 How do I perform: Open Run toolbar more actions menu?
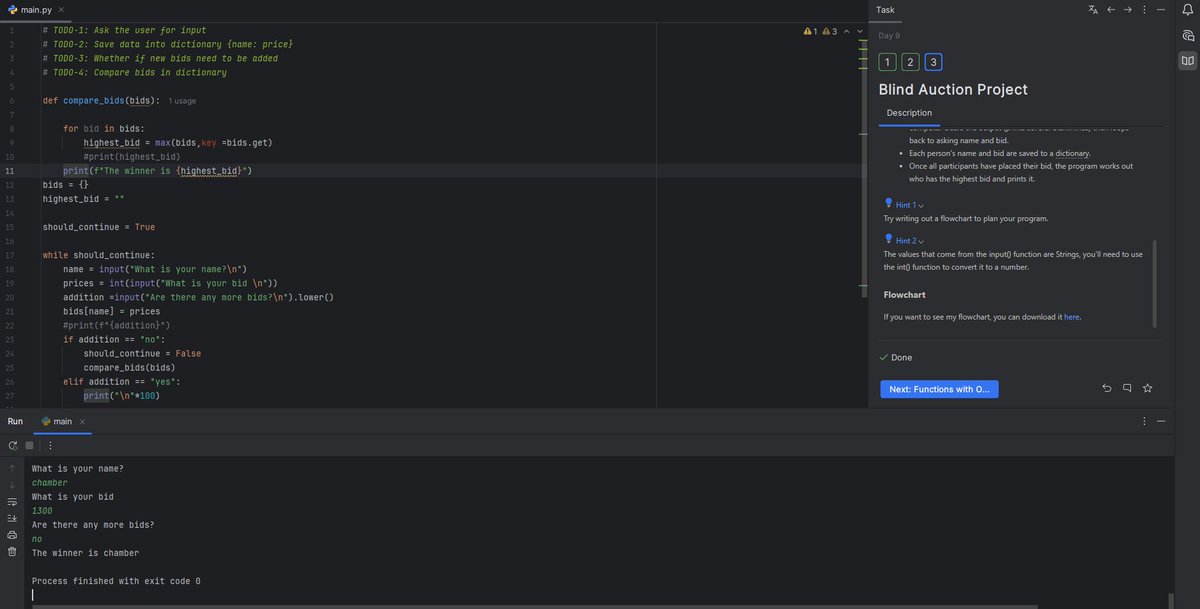point(50,446)
